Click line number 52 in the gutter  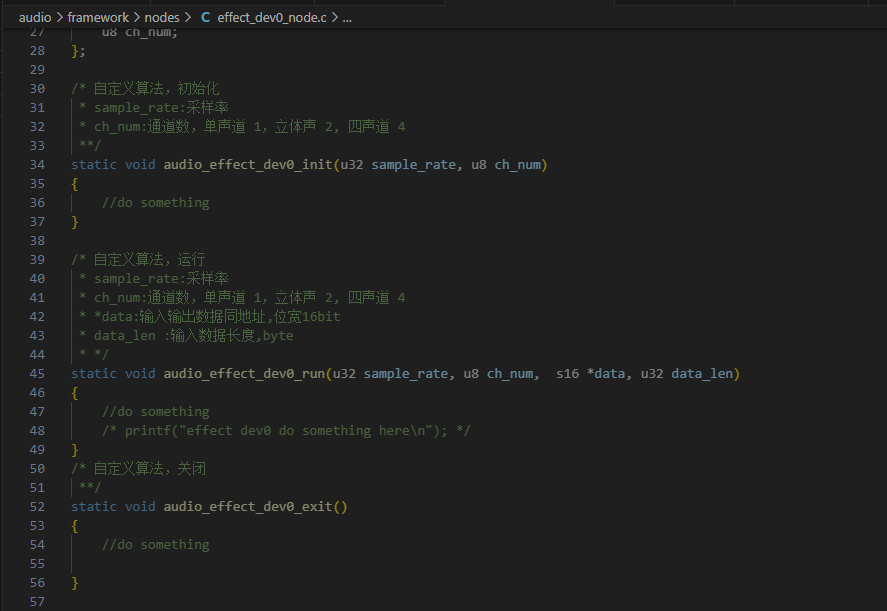tap(37, 506)
